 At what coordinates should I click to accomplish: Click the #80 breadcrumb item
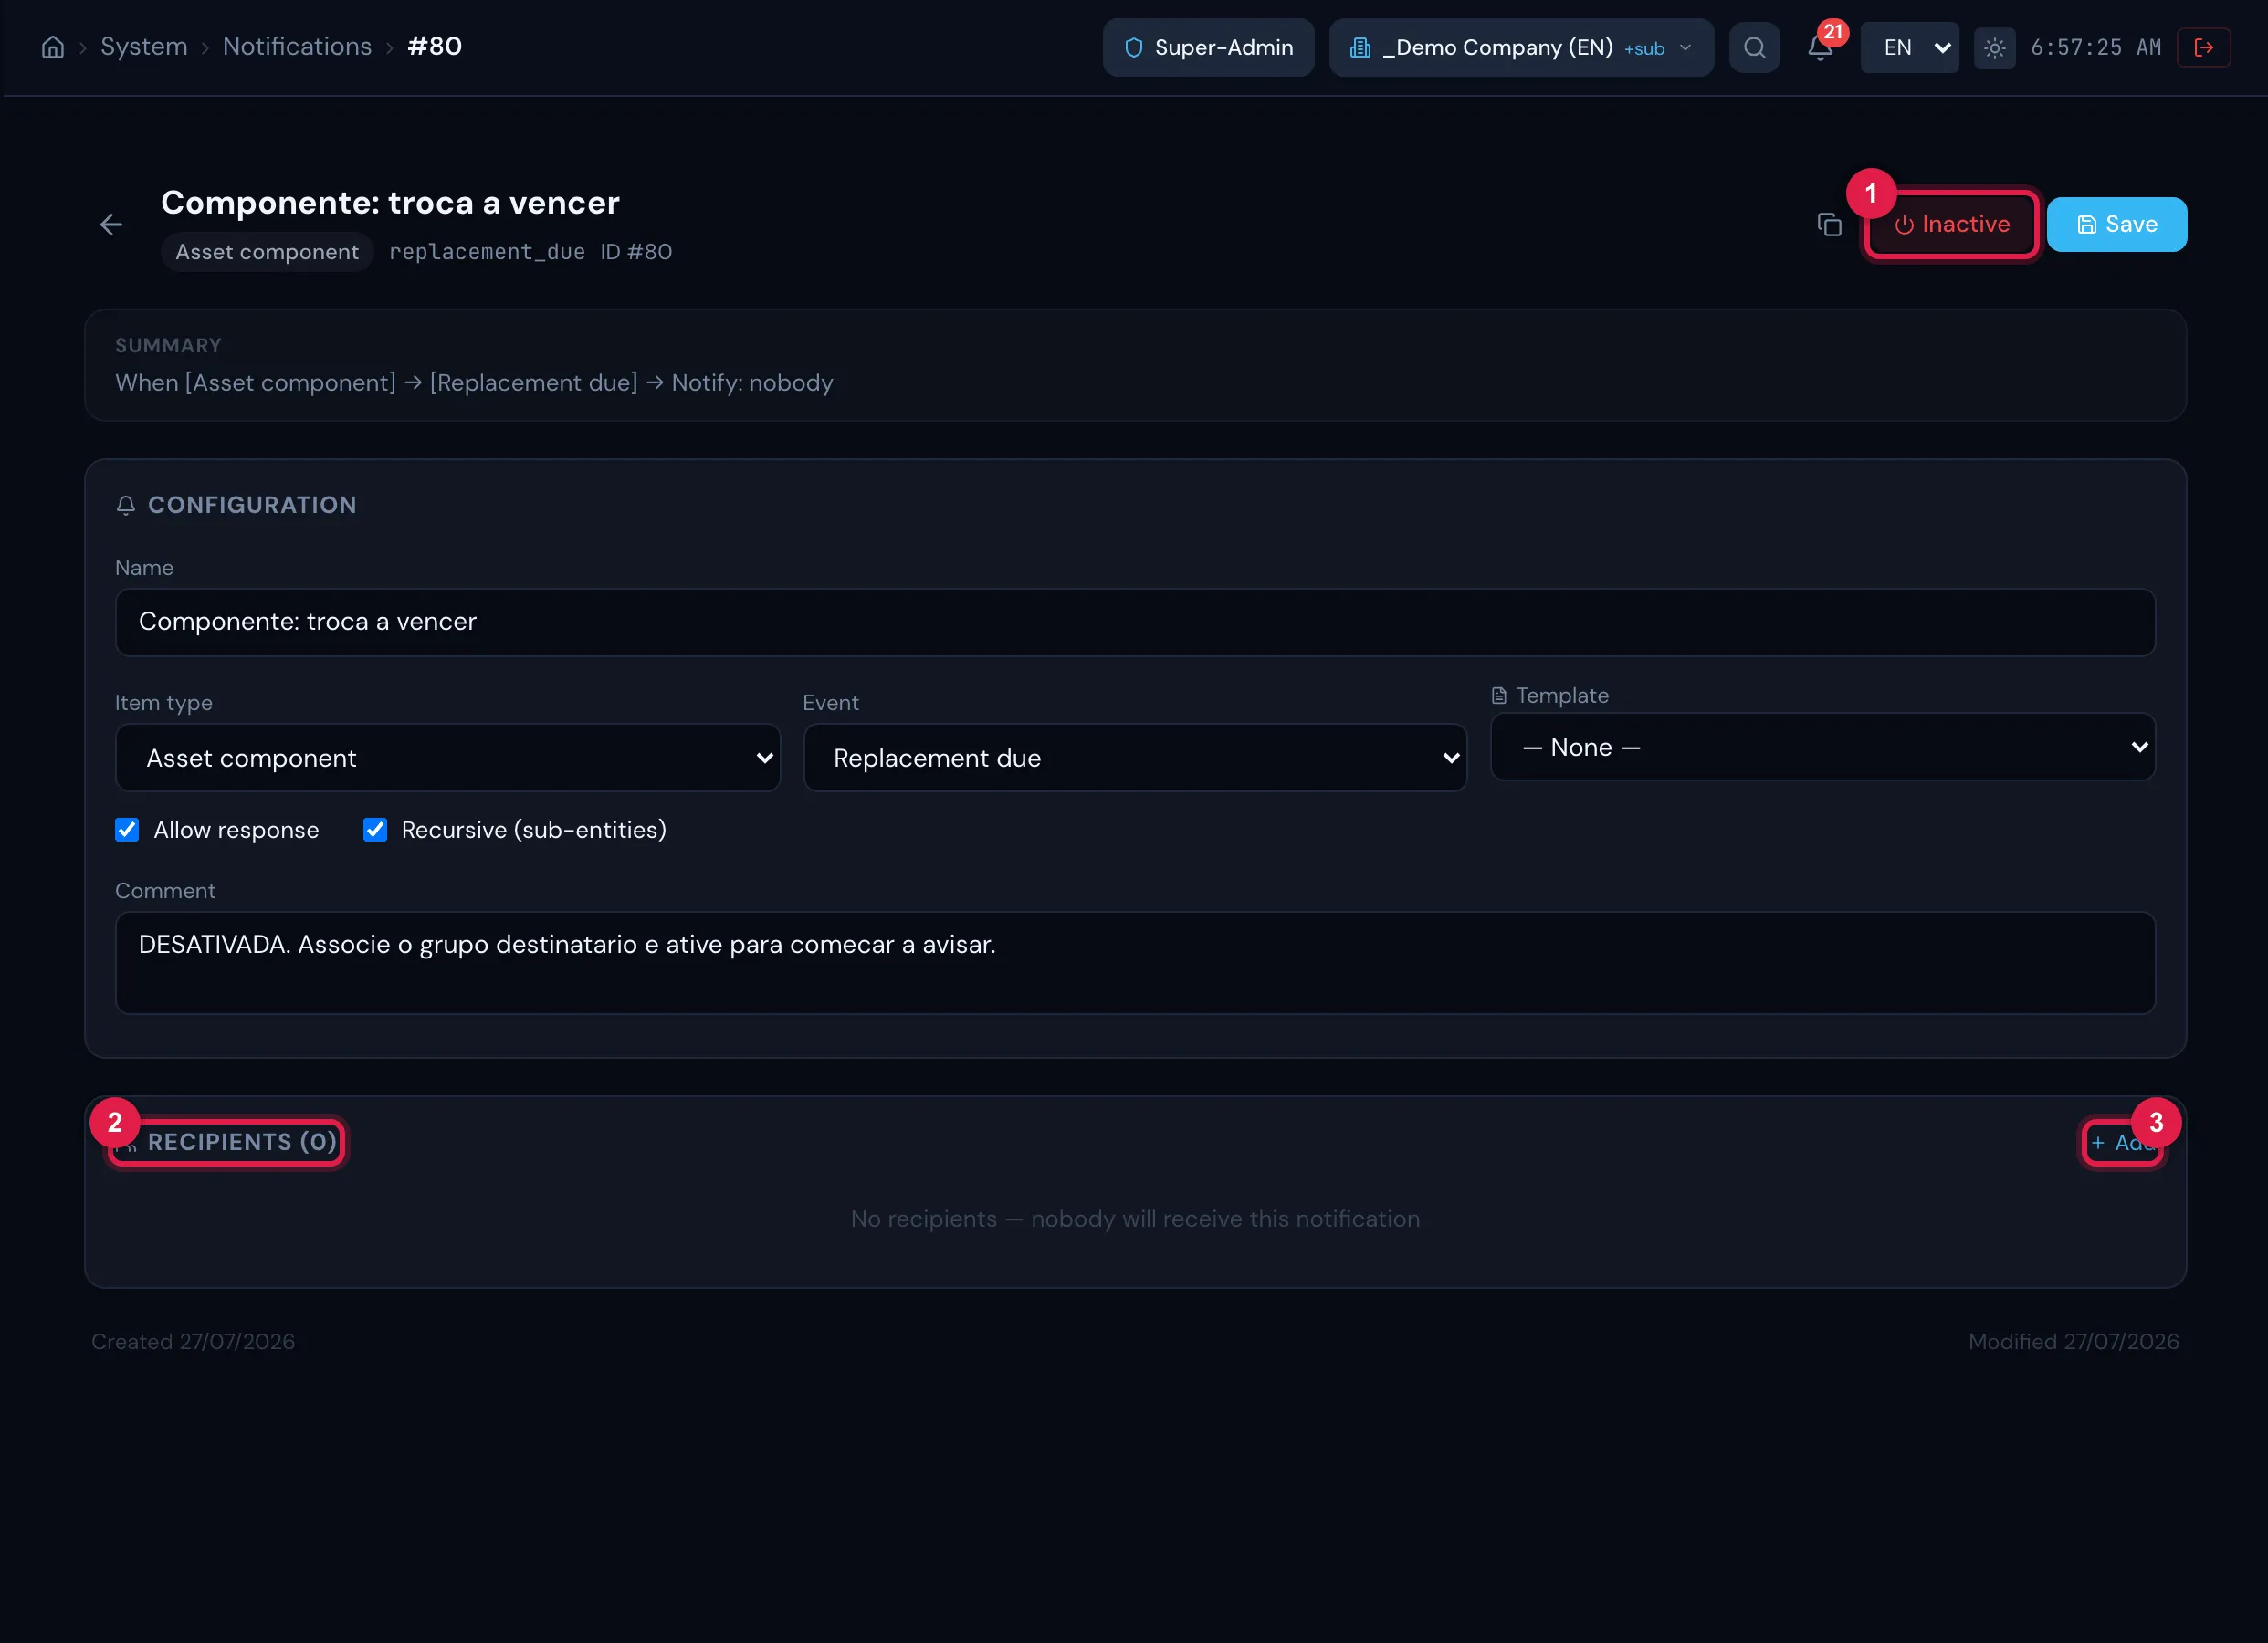[435, 46]
